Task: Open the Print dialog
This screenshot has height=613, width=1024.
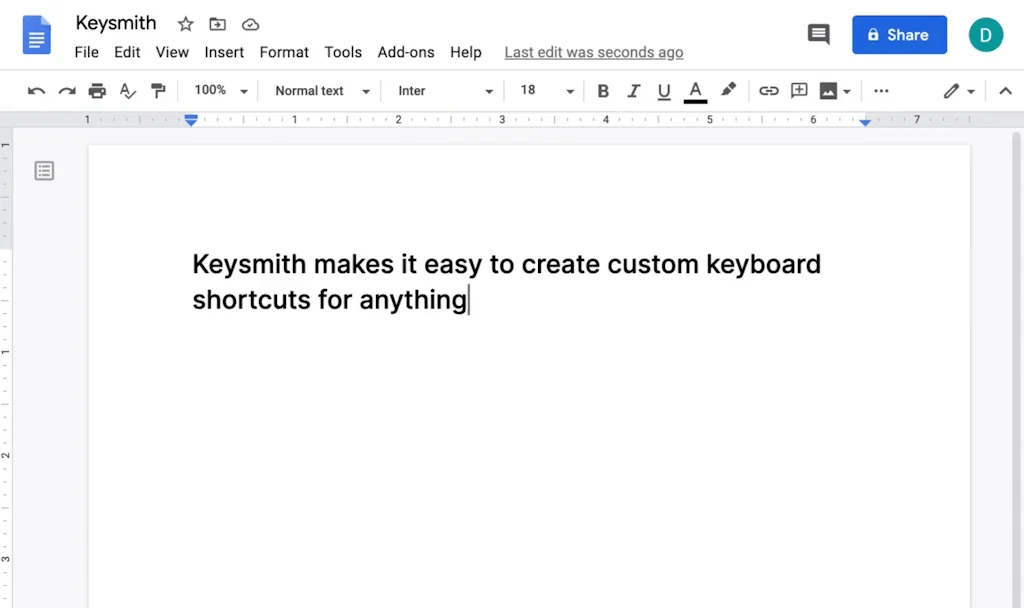Action: click(x=97, y=90)
